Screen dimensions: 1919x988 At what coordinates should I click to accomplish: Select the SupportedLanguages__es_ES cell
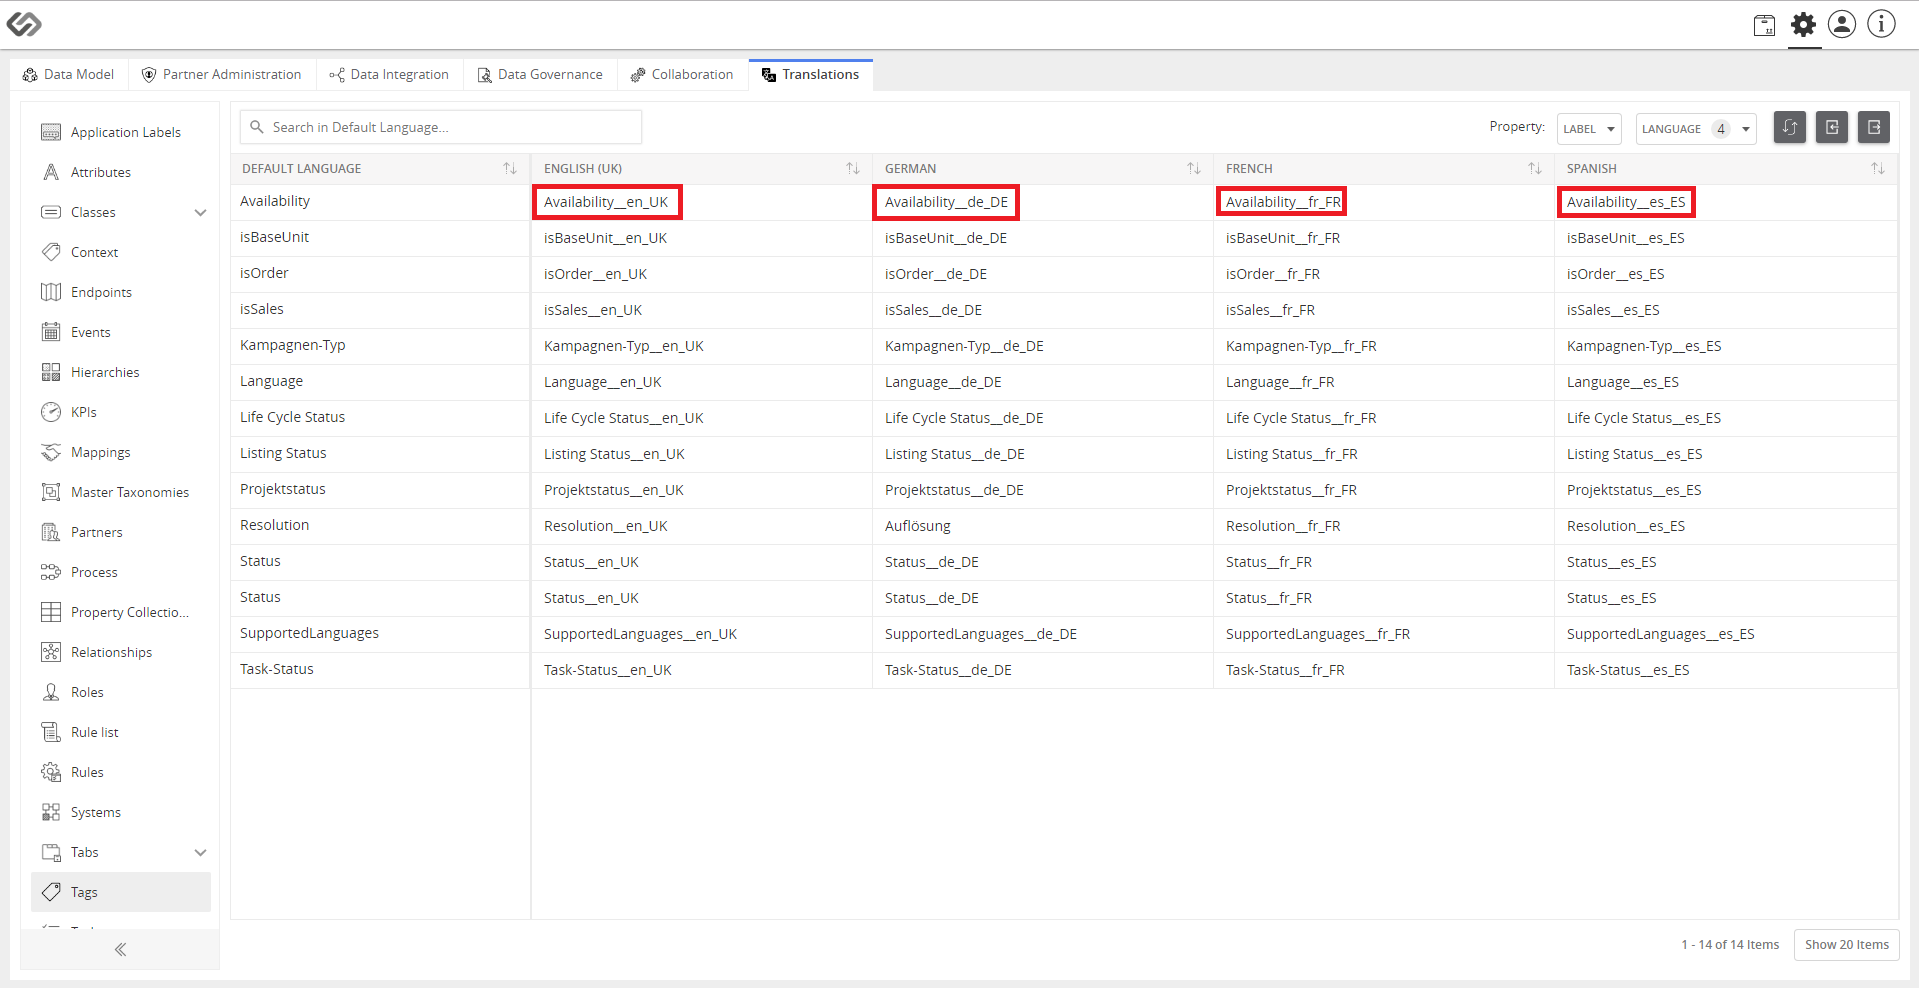pos(1725,634)
